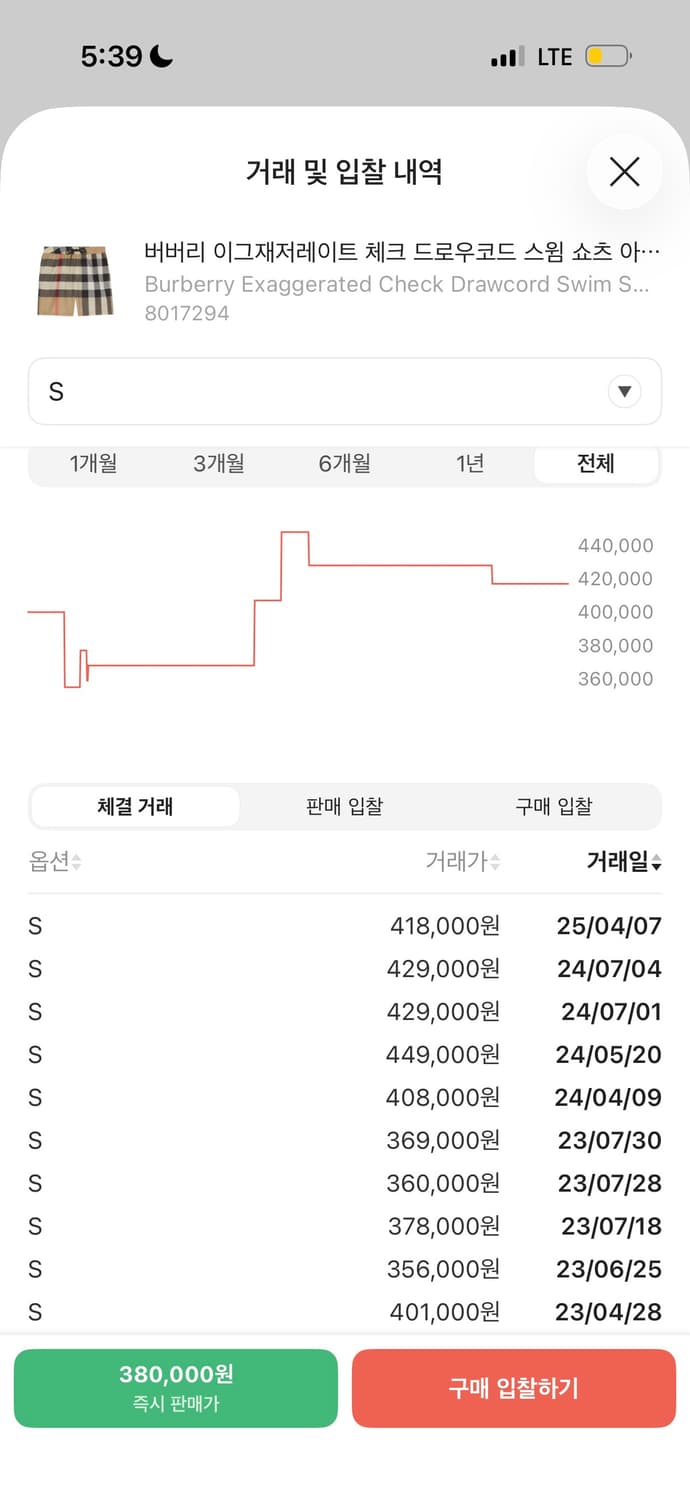Enable the 1년 chart range
This screenshot has width=690, height=1500.
tap(469, 463)
